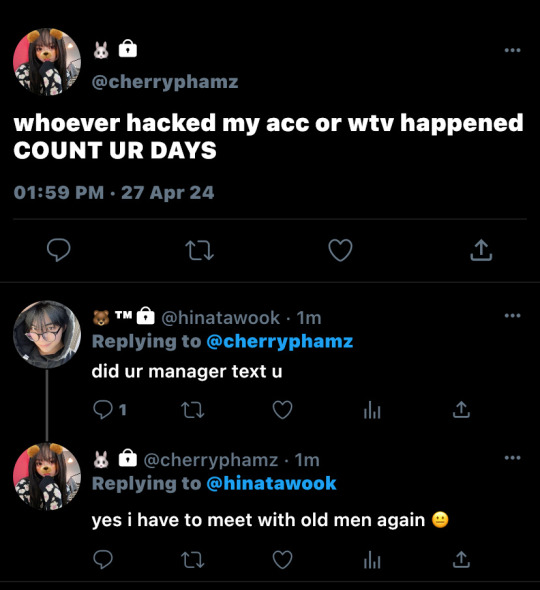Reply to the old men again tweet

click(x=103, y=559)
